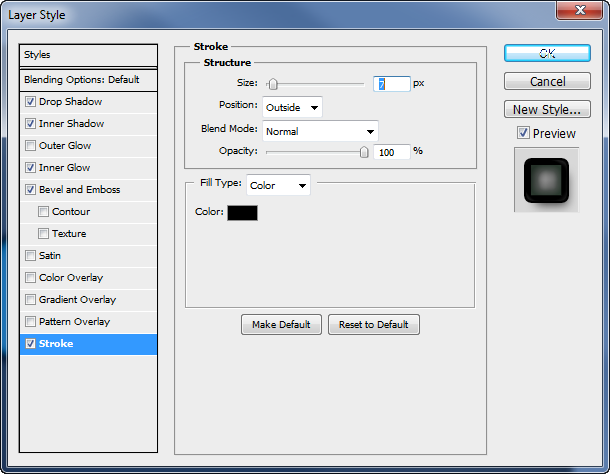Uncheck the Stroke checkbox
Image resolution: width=610 pixels, height=474 pixels.
(30, 344)
